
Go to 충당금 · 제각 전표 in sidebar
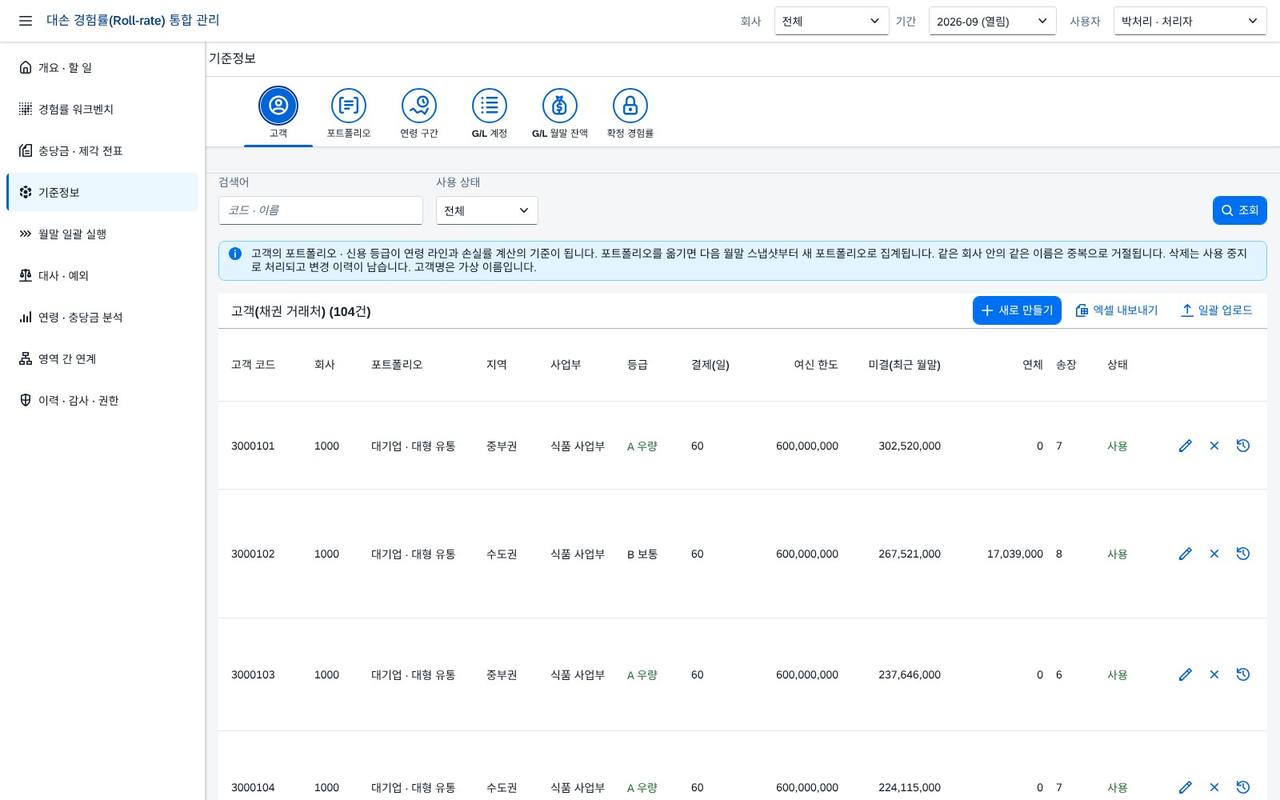pos(102,151)
